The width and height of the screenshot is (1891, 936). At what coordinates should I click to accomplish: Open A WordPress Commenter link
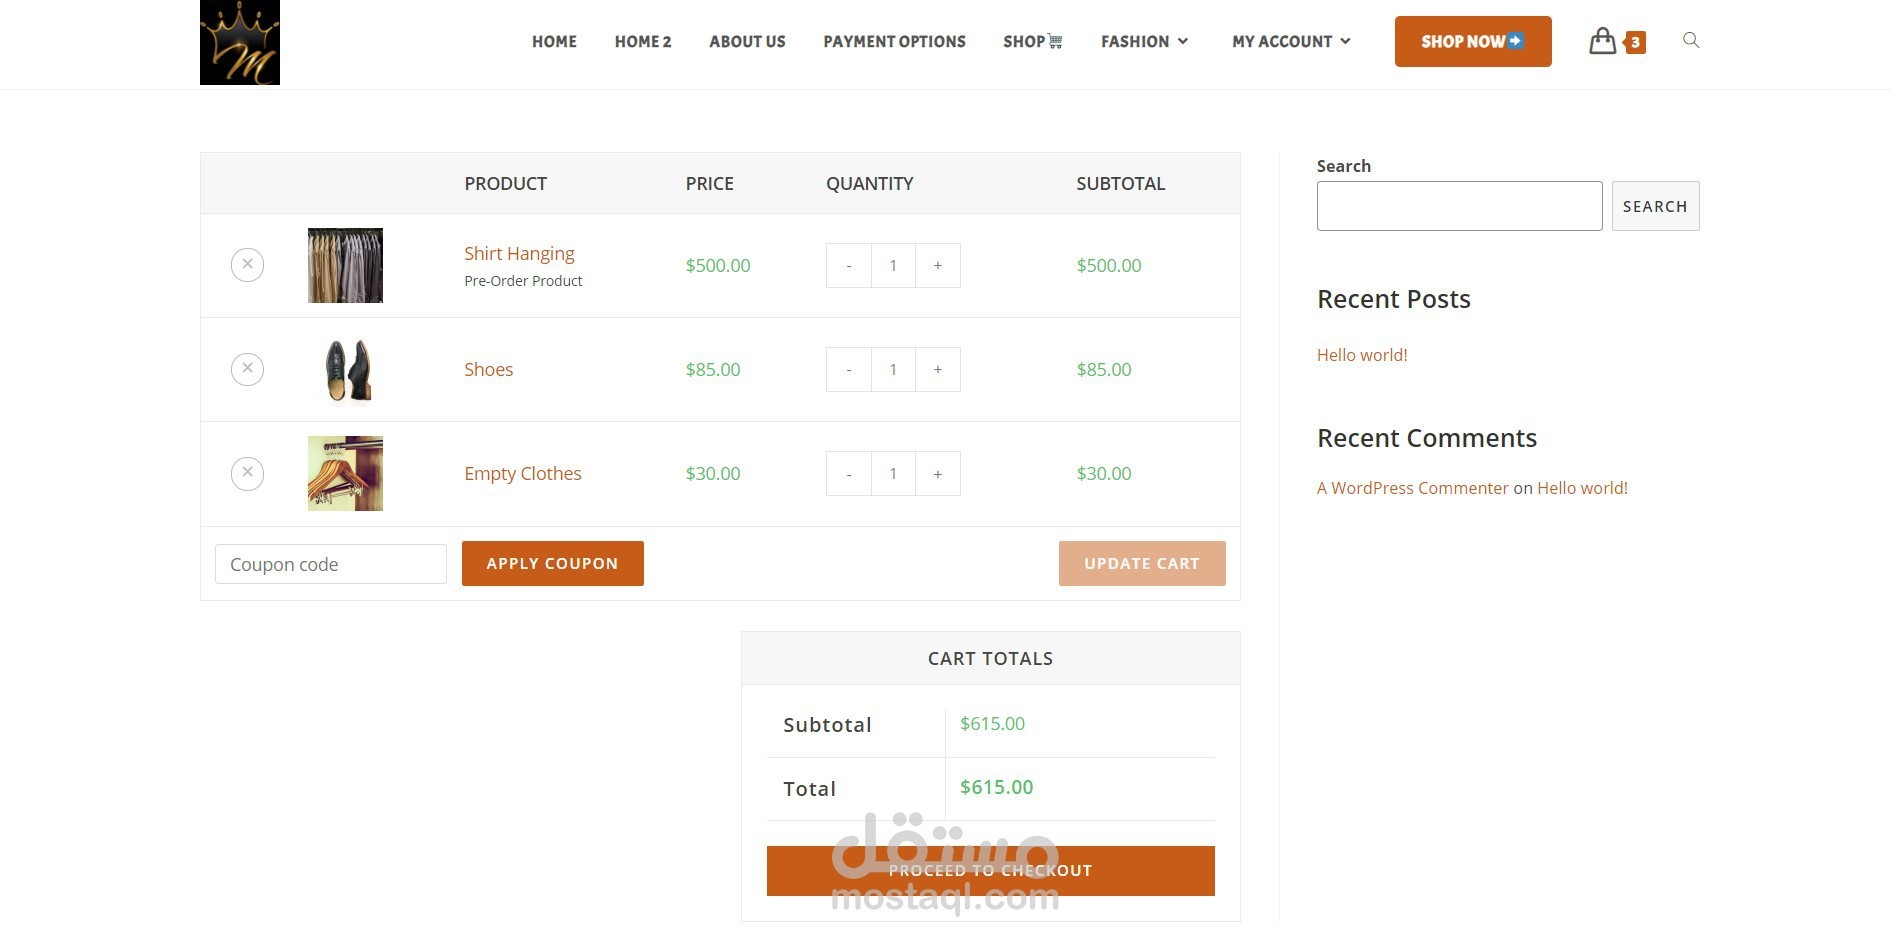(1412, 488)
